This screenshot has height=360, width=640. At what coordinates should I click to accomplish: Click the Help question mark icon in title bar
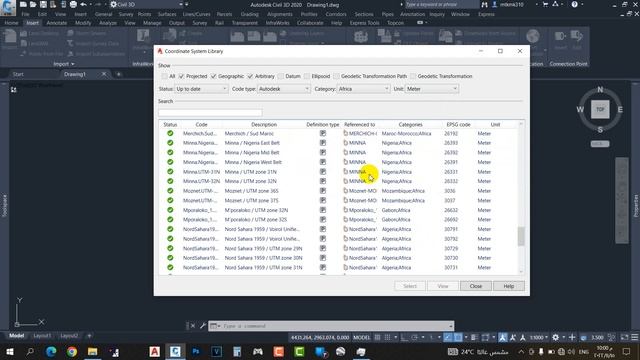pyautogui.click(x=575, y=4)
